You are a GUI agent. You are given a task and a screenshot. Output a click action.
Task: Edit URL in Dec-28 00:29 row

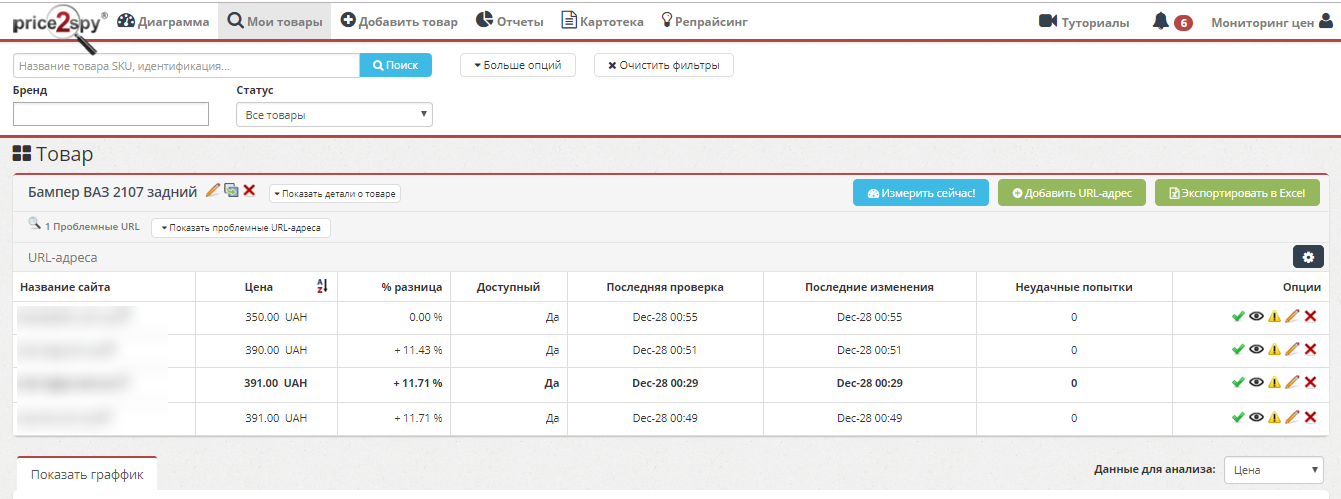pyautogui.click(x=1292, y=383)
